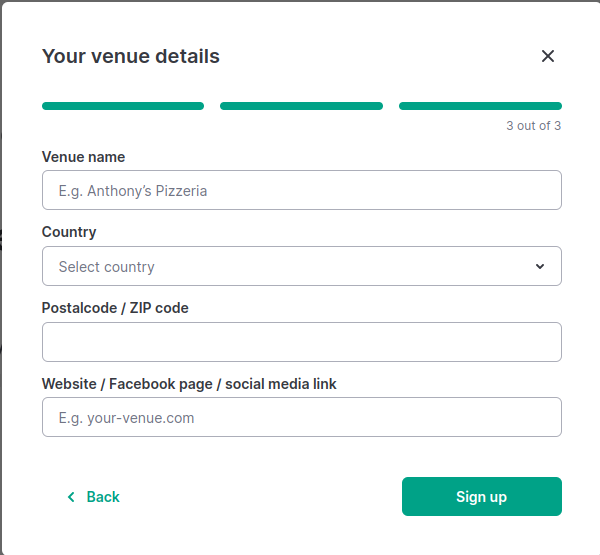Viewport: 600px width, 555px height.
Task: Focus the Website / Facebook page link field
Action: (x=302, y=417)
